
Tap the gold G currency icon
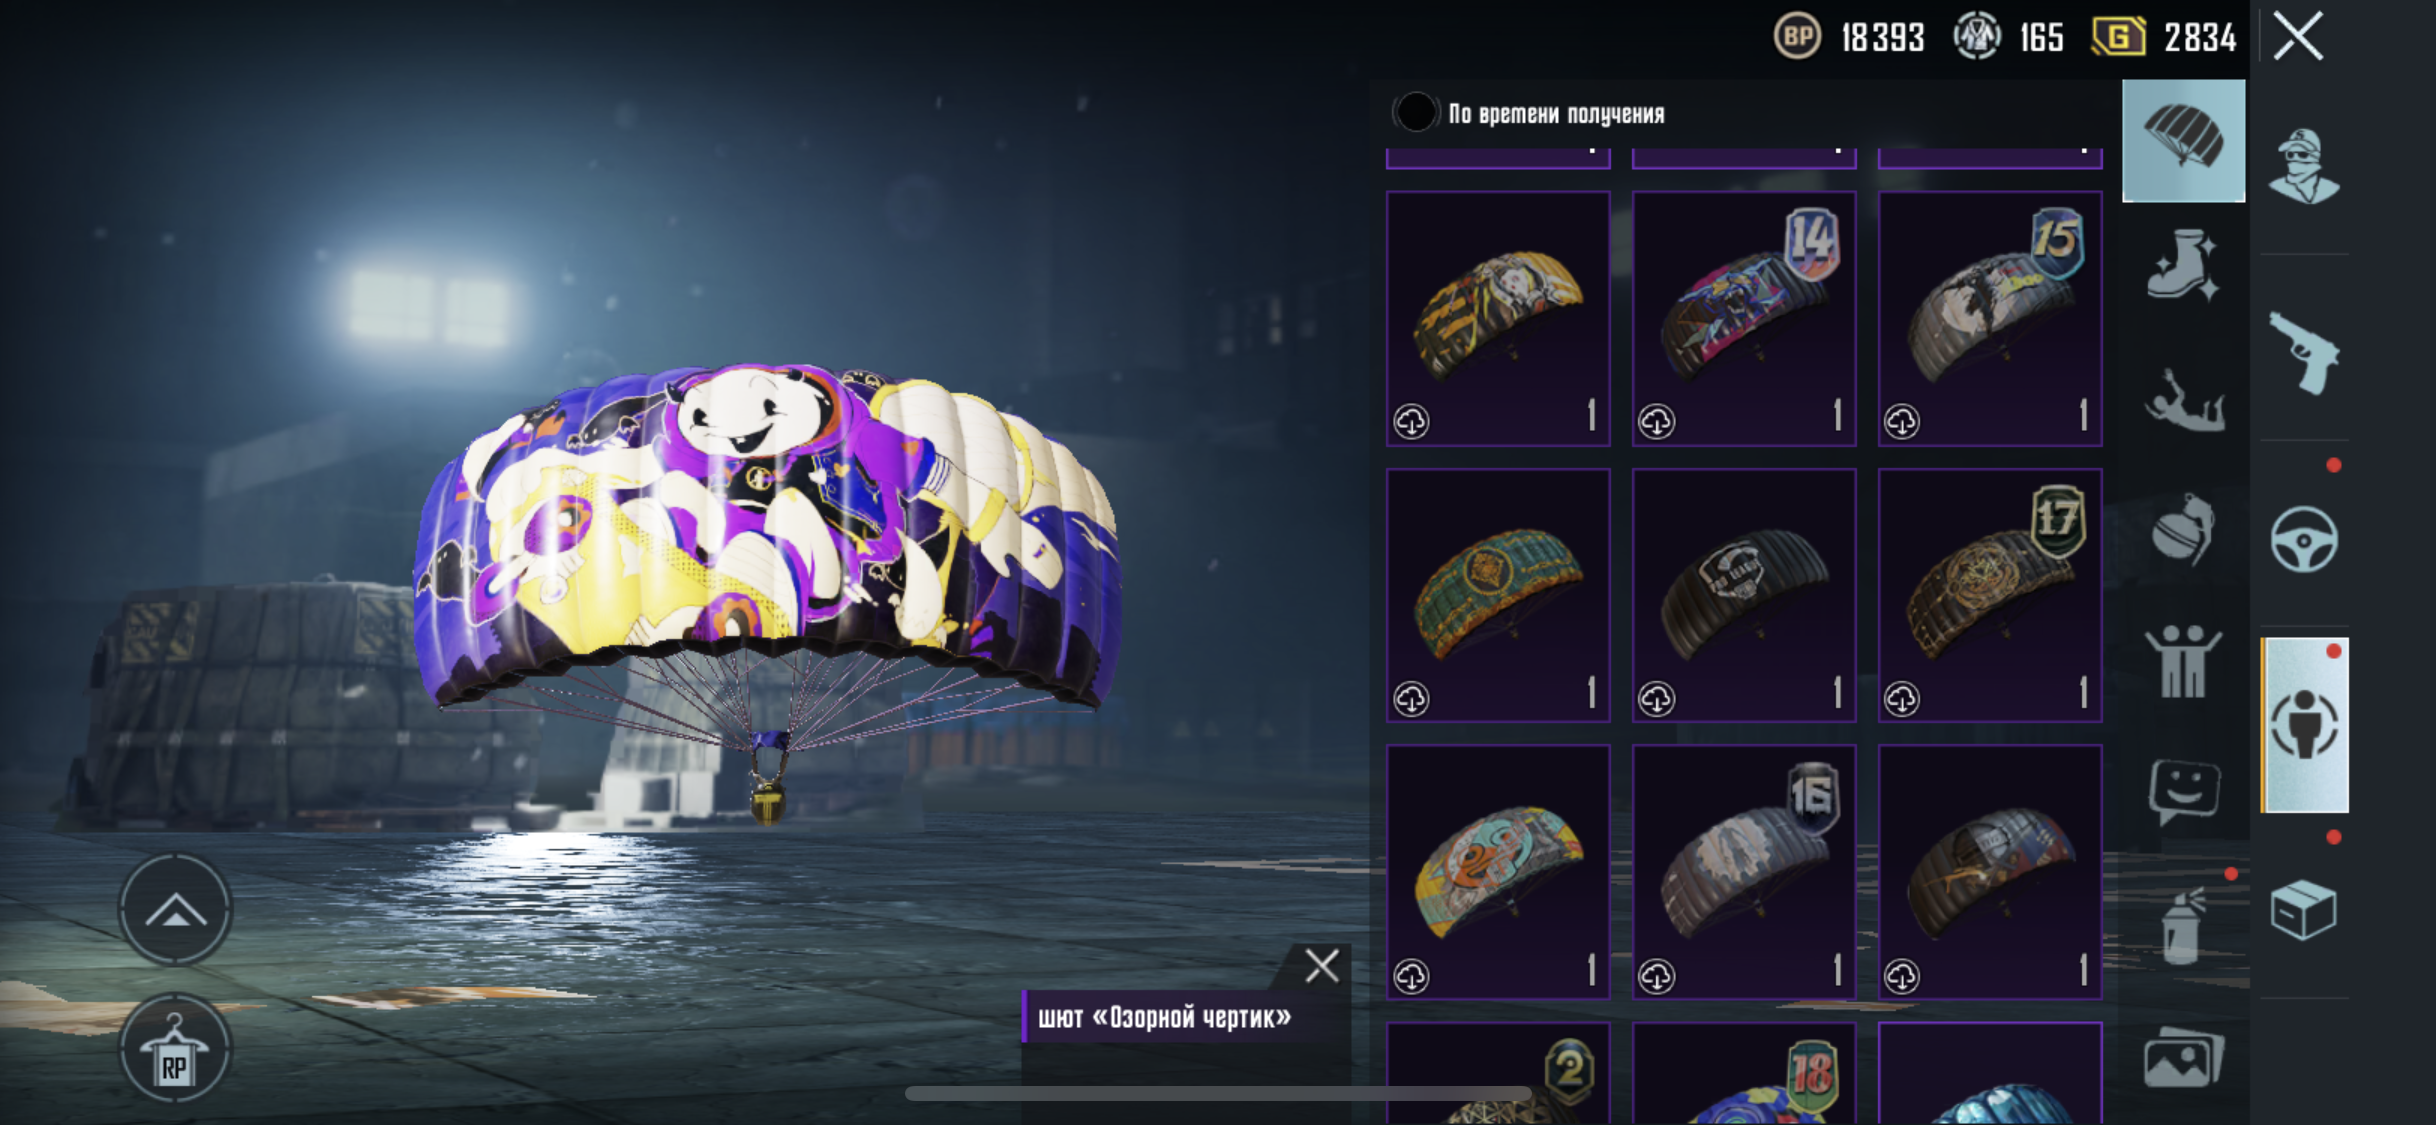click(2118, 37)
